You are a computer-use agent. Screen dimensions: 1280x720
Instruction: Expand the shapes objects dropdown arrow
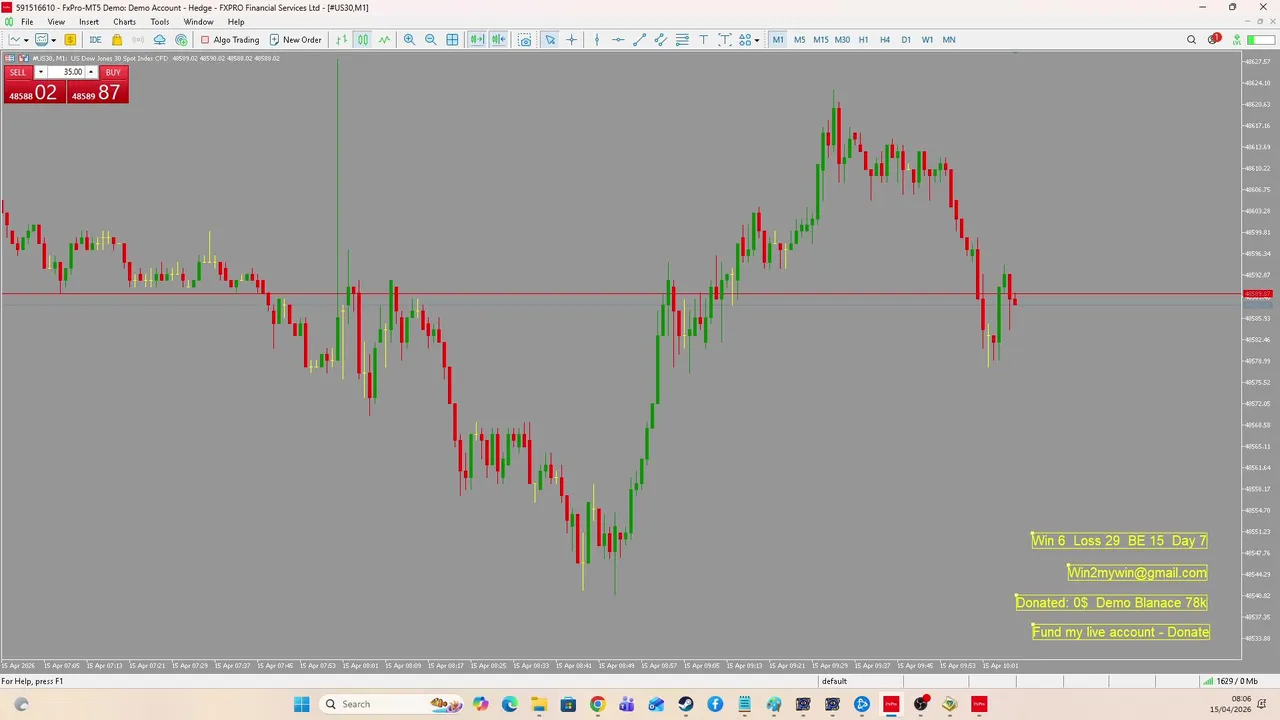point(757,40)
